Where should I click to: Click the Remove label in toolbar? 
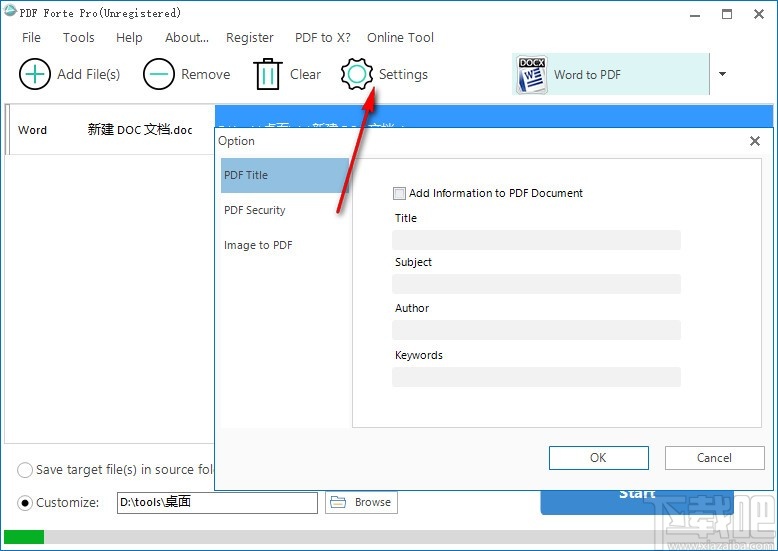coord(205,74)
